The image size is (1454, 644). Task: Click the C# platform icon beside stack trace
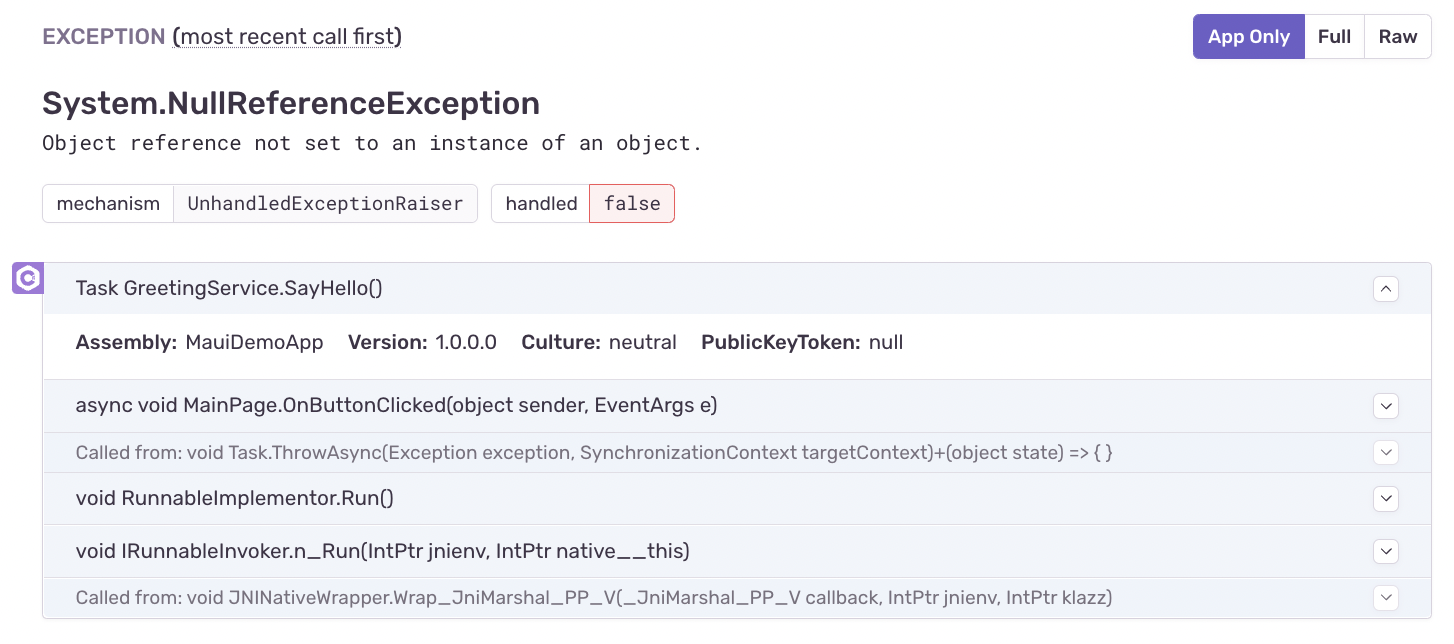27,278
